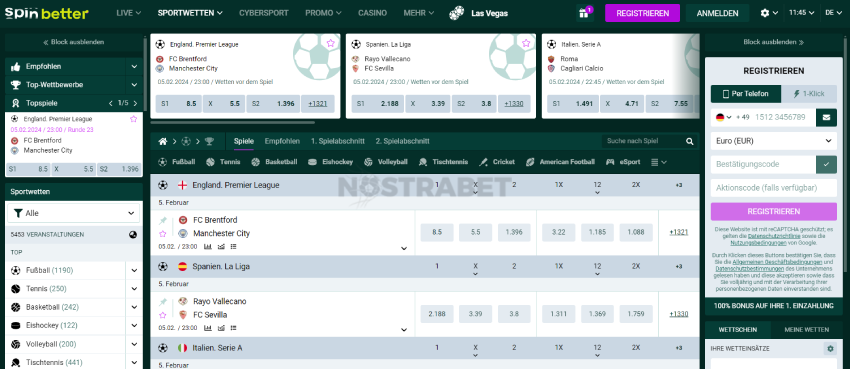Click the search magnifier icon
The height and width of the screenshot is (369, 850).
690,141
